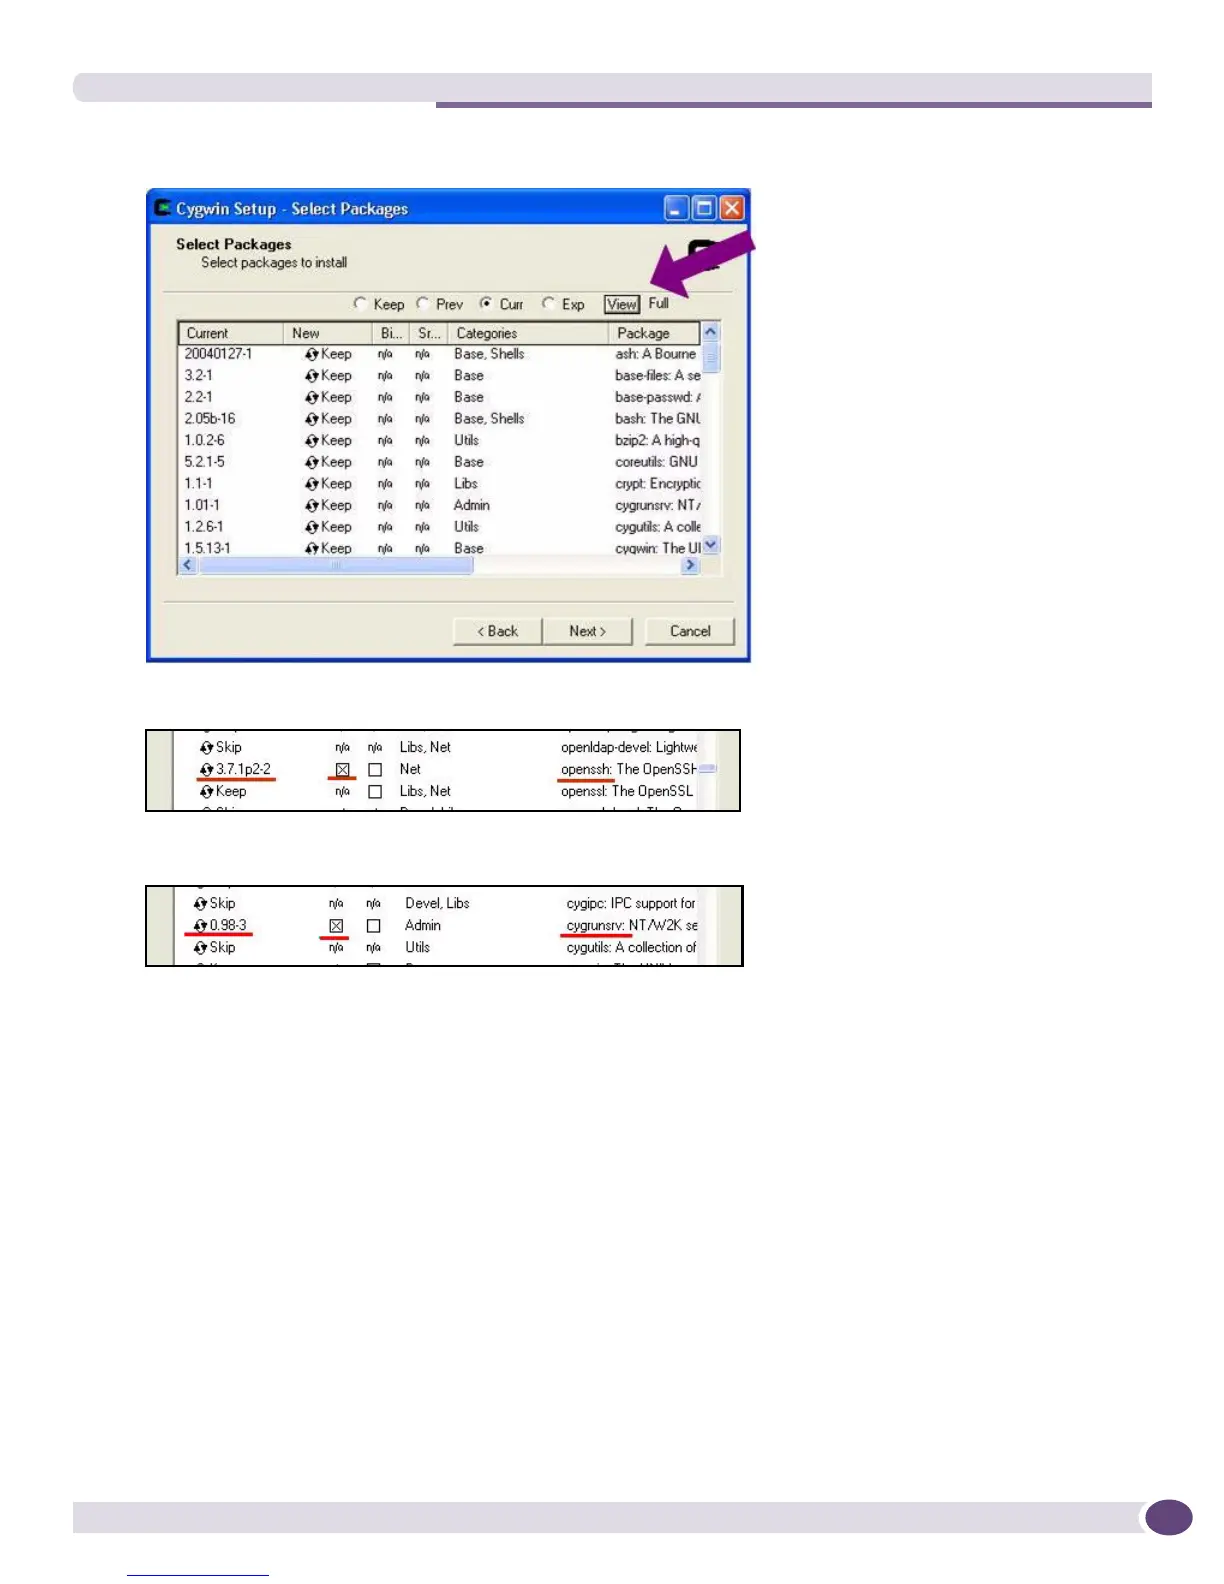The height and width of the screenshot is (1584, 1224).
Task: Click the 'Utils' category in the bzip2 row
Action: (x=467, y=440)
